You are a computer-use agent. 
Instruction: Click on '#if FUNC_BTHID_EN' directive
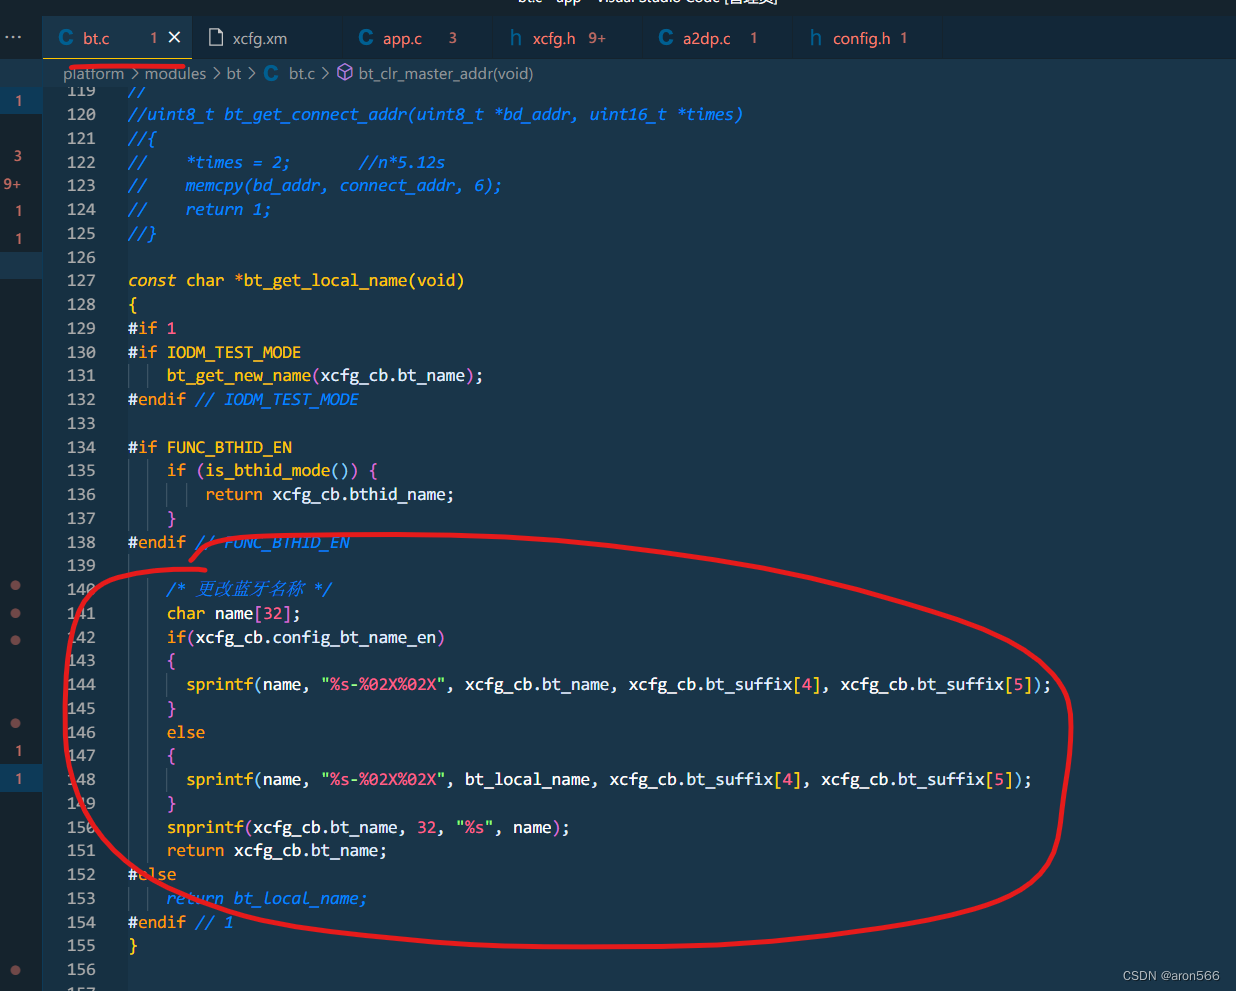coord(210,447)
